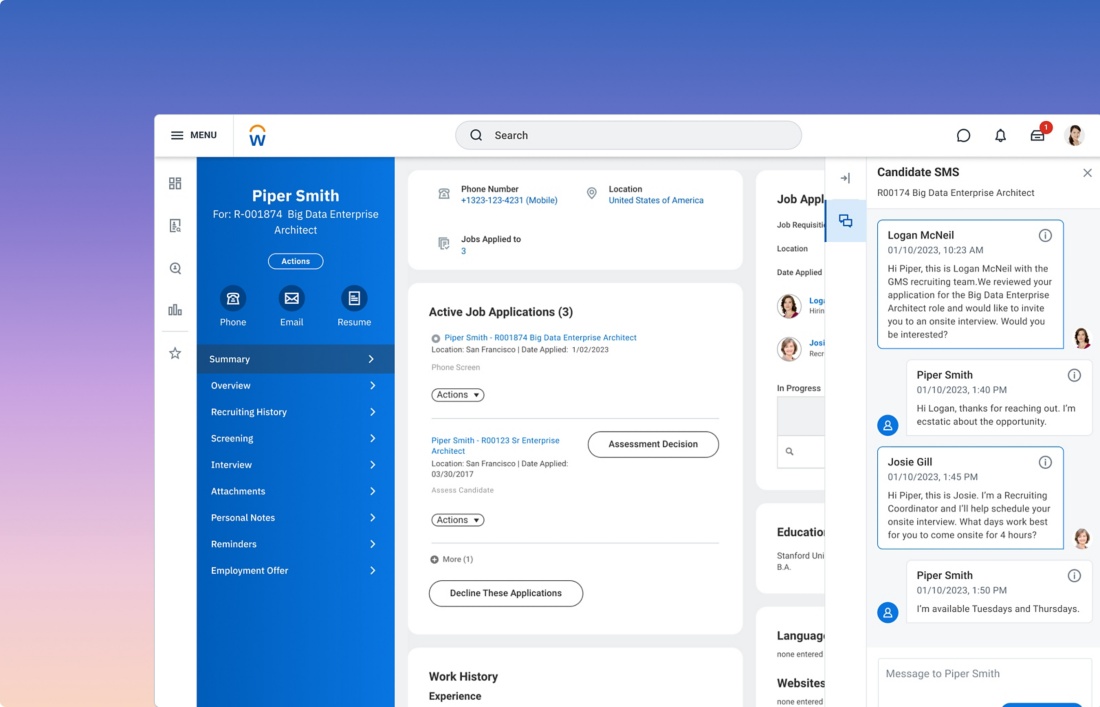1100x707 pixels.
Task: Expand the Recruiting History section
Action: coord(294,412)
